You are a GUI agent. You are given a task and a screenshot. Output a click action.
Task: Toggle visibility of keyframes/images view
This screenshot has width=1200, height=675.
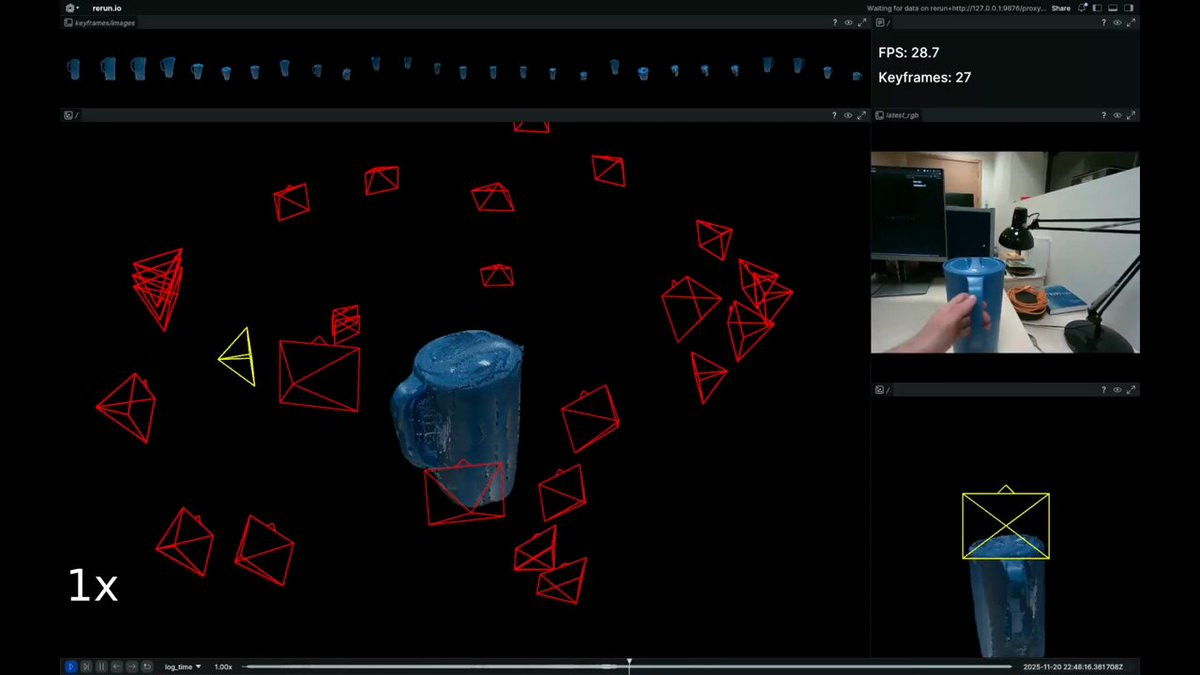click(x=848, y=22)
